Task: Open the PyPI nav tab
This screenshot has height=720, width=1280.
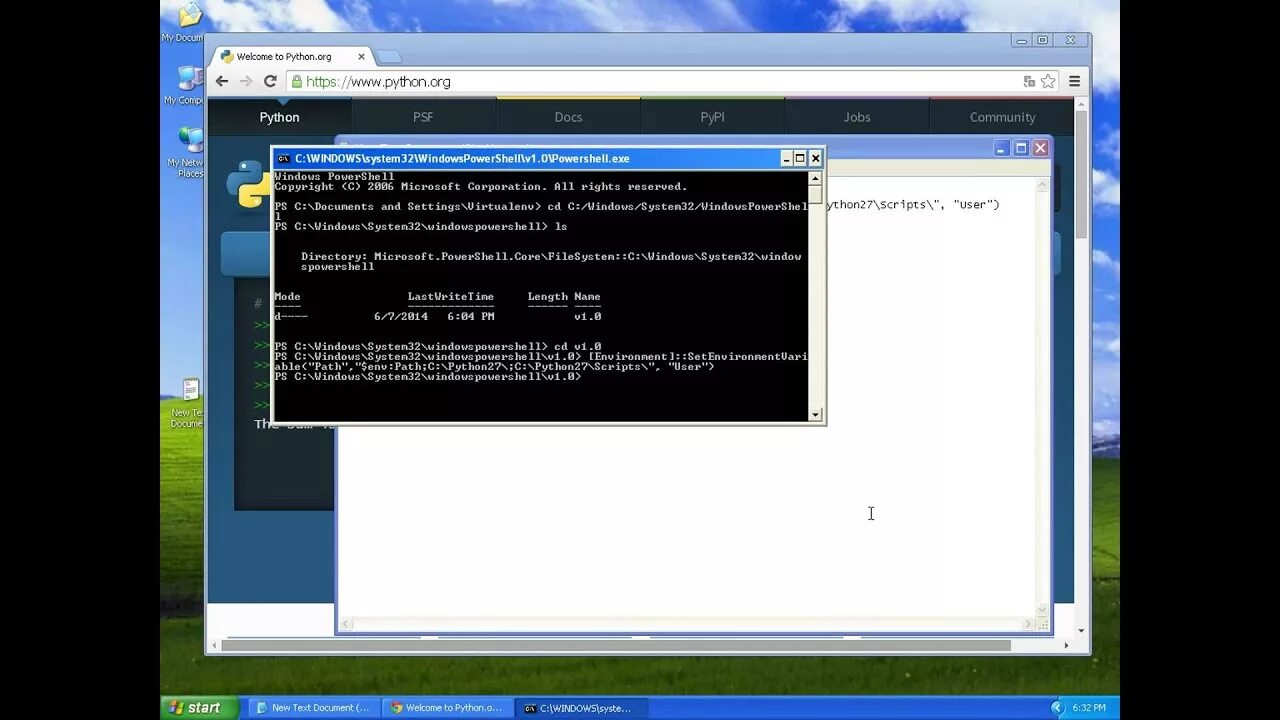Action: pyautogui.click(x=712, y=117)
